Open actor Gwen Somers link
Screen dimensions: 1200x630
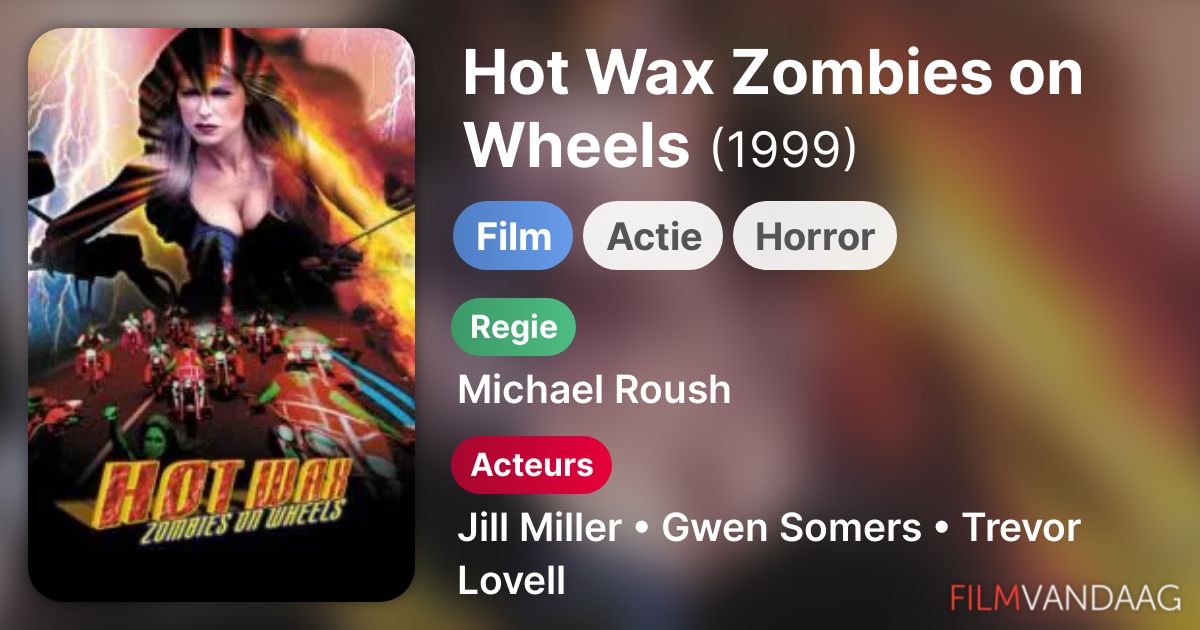click(791, 528)
